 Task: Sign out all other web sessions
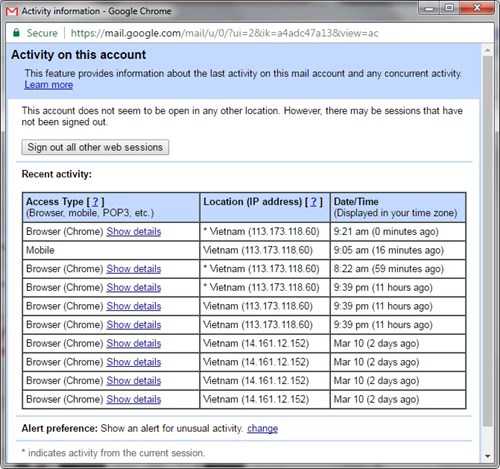click(x=95, y=147)
